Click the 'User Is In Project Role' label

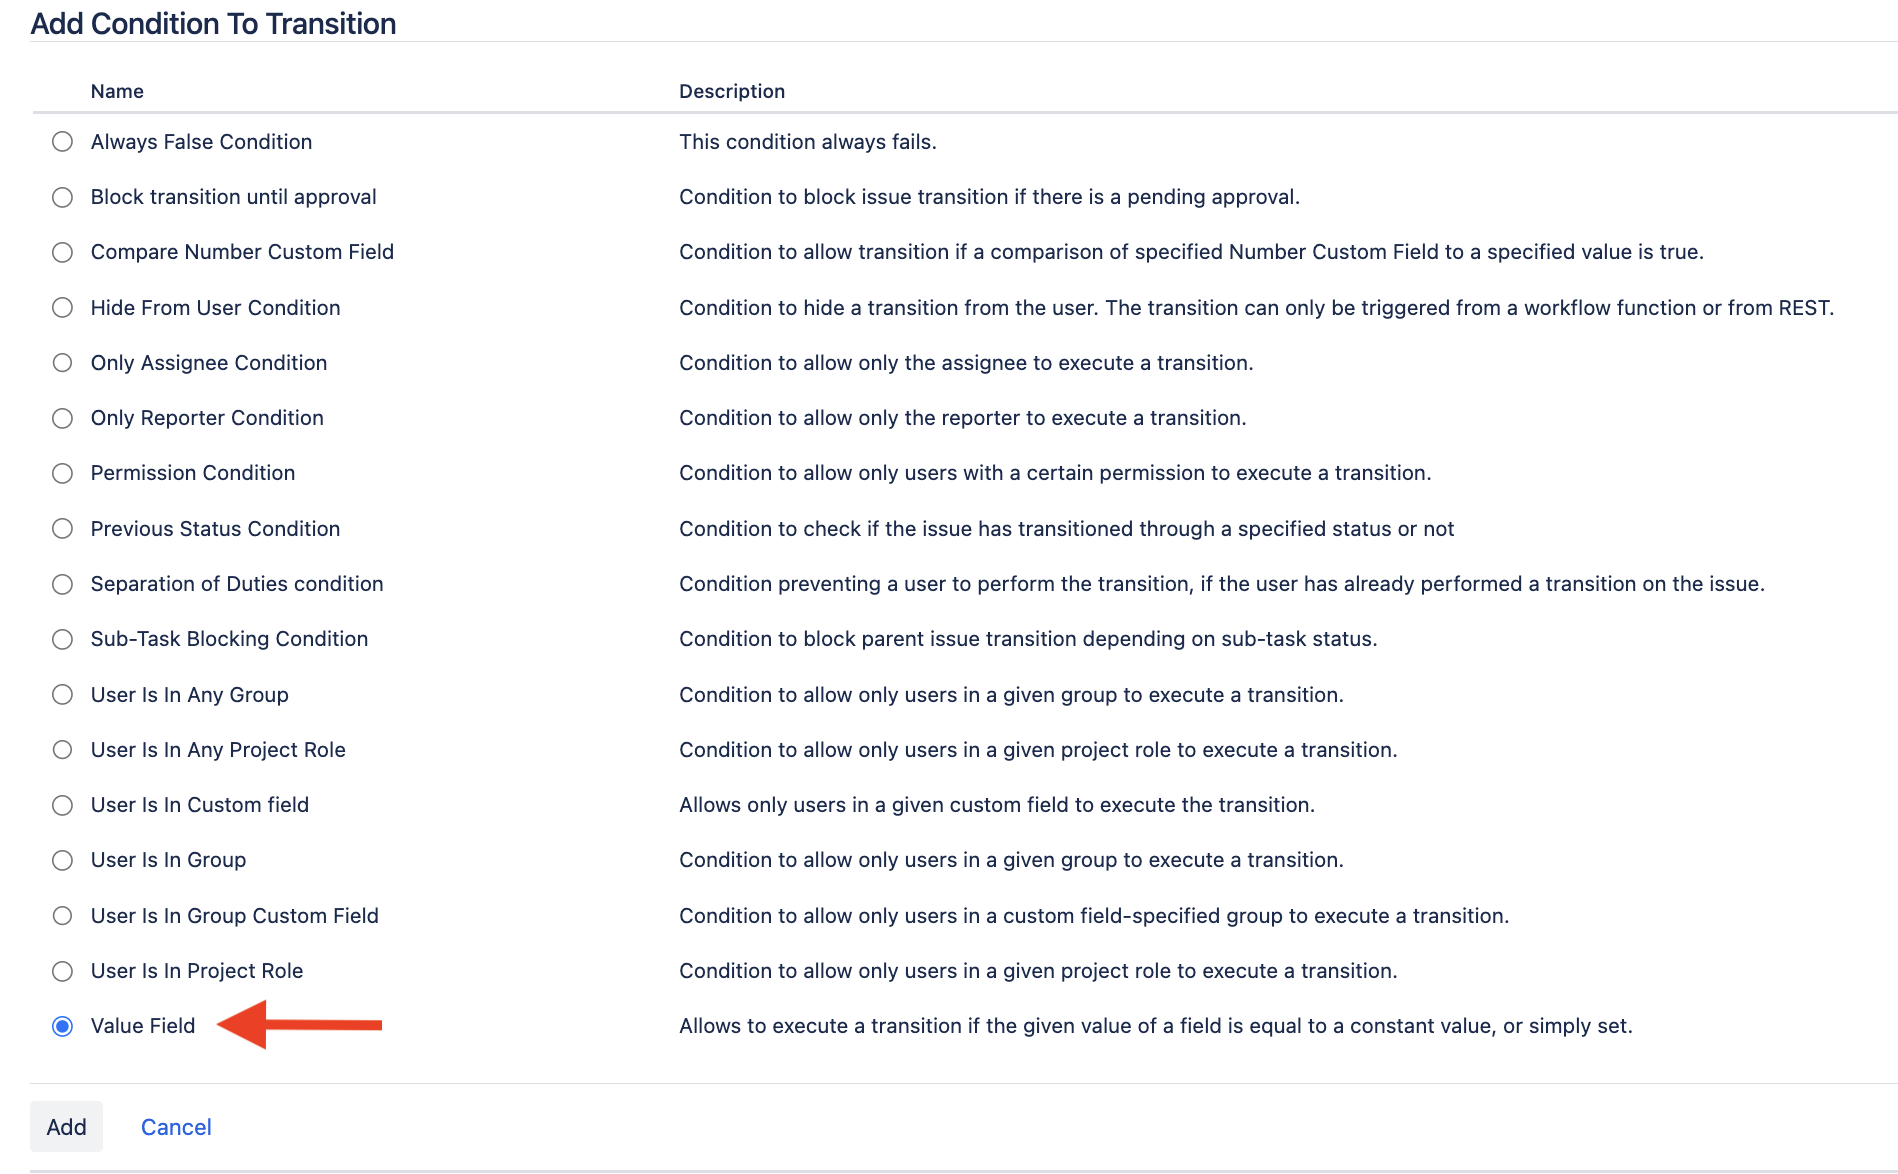click(x=197, y=971)
